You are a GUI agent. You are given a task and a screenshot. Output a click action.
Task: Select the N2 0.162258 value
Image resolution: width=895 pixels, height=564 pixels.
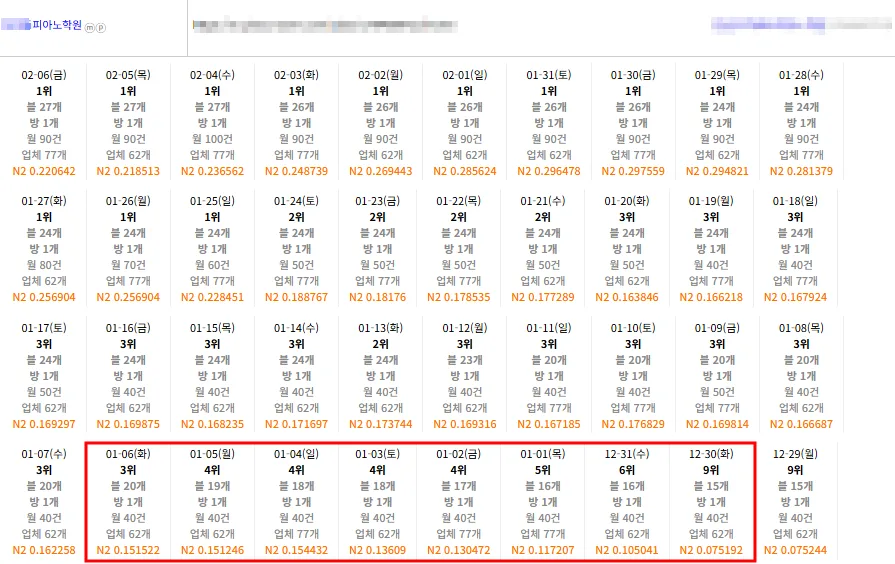click(x=44, y=550)
